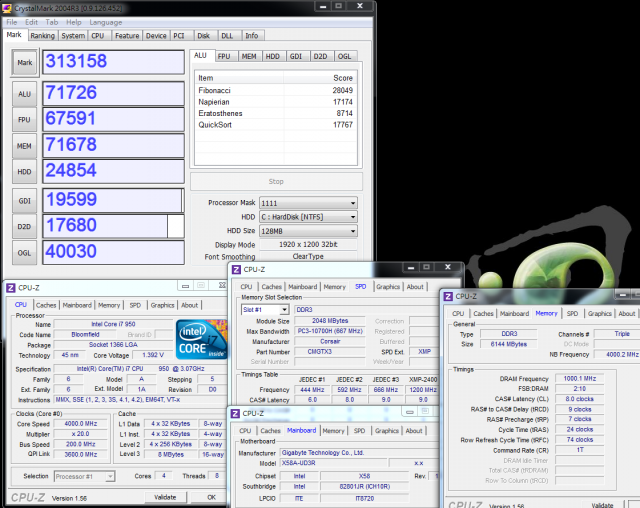Open Memory Slot Selection Slot #1 dropdown
Viewport: 640px width, 508px height.
point(265,310)
